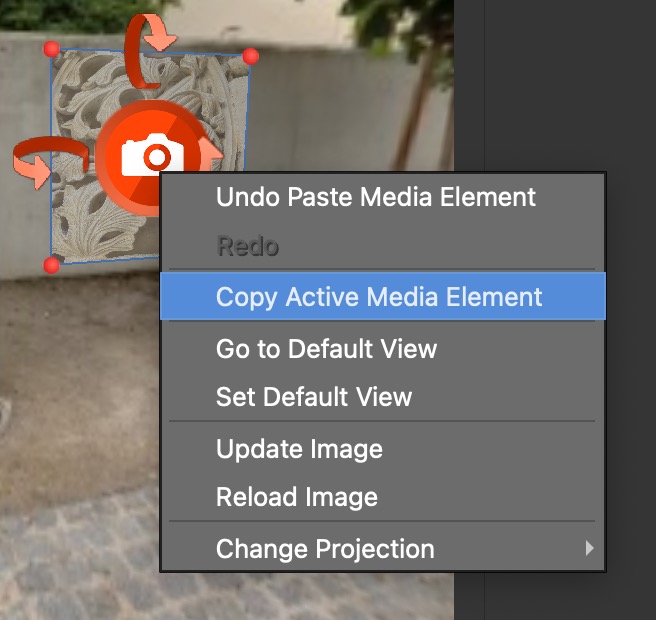
Task: Choose Undo Paste Media Element
Action: click(376, 197)
